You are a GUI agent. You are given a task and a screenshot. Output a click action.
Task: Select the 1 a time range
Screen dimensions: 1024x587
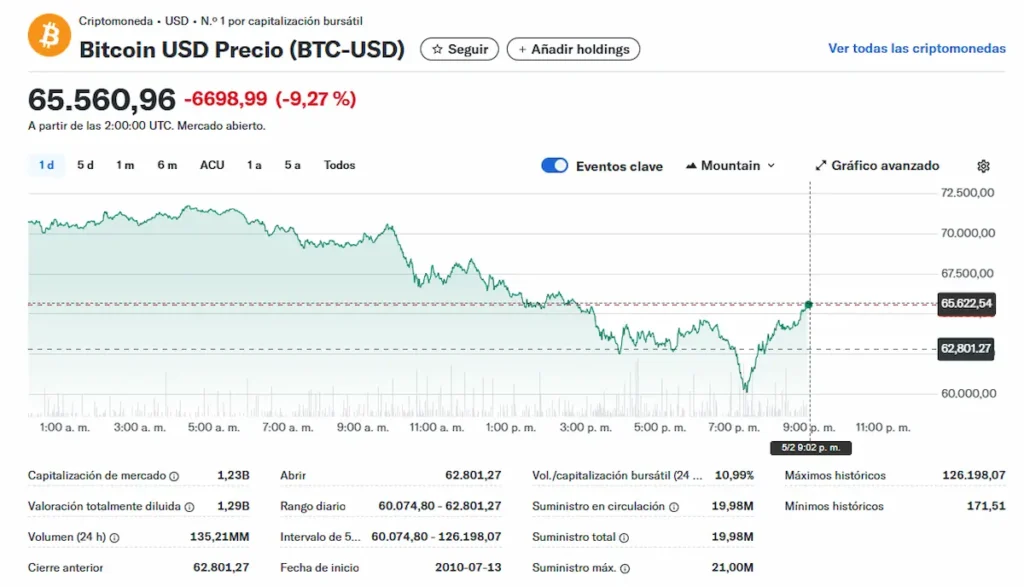click(x=254, y=165)
